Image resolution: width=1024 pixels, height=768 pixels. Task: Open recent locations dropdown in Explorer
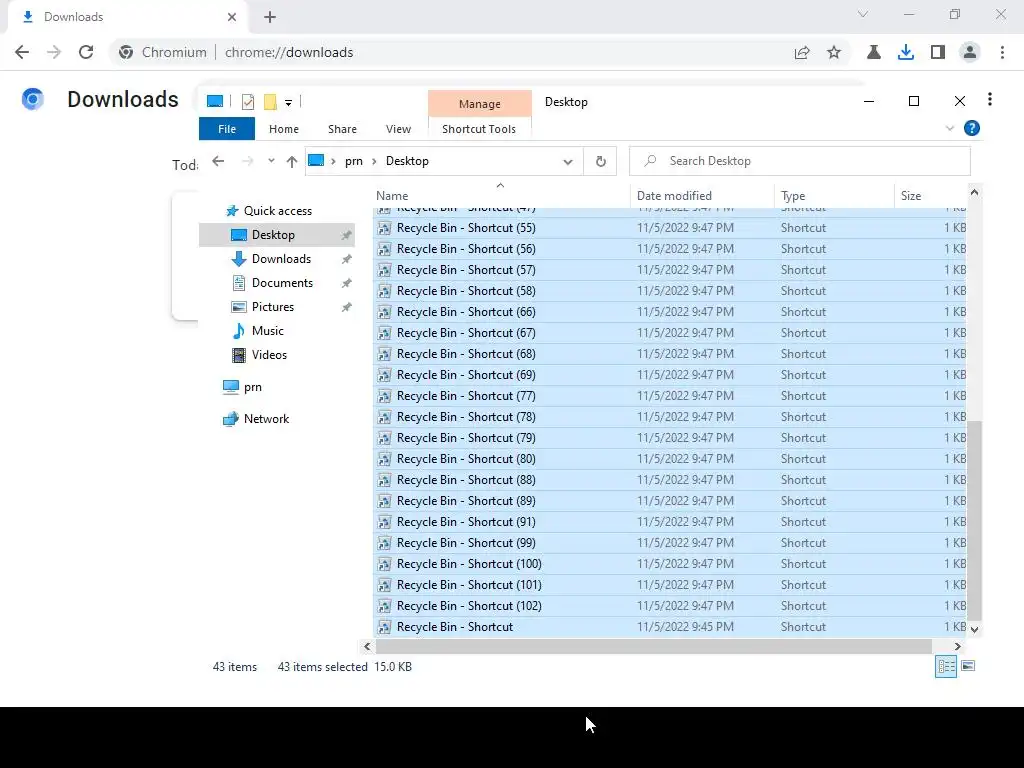(x=271, y=161)
